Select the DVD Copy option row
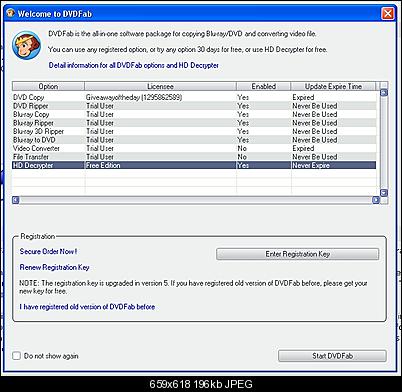 [194, 97]
